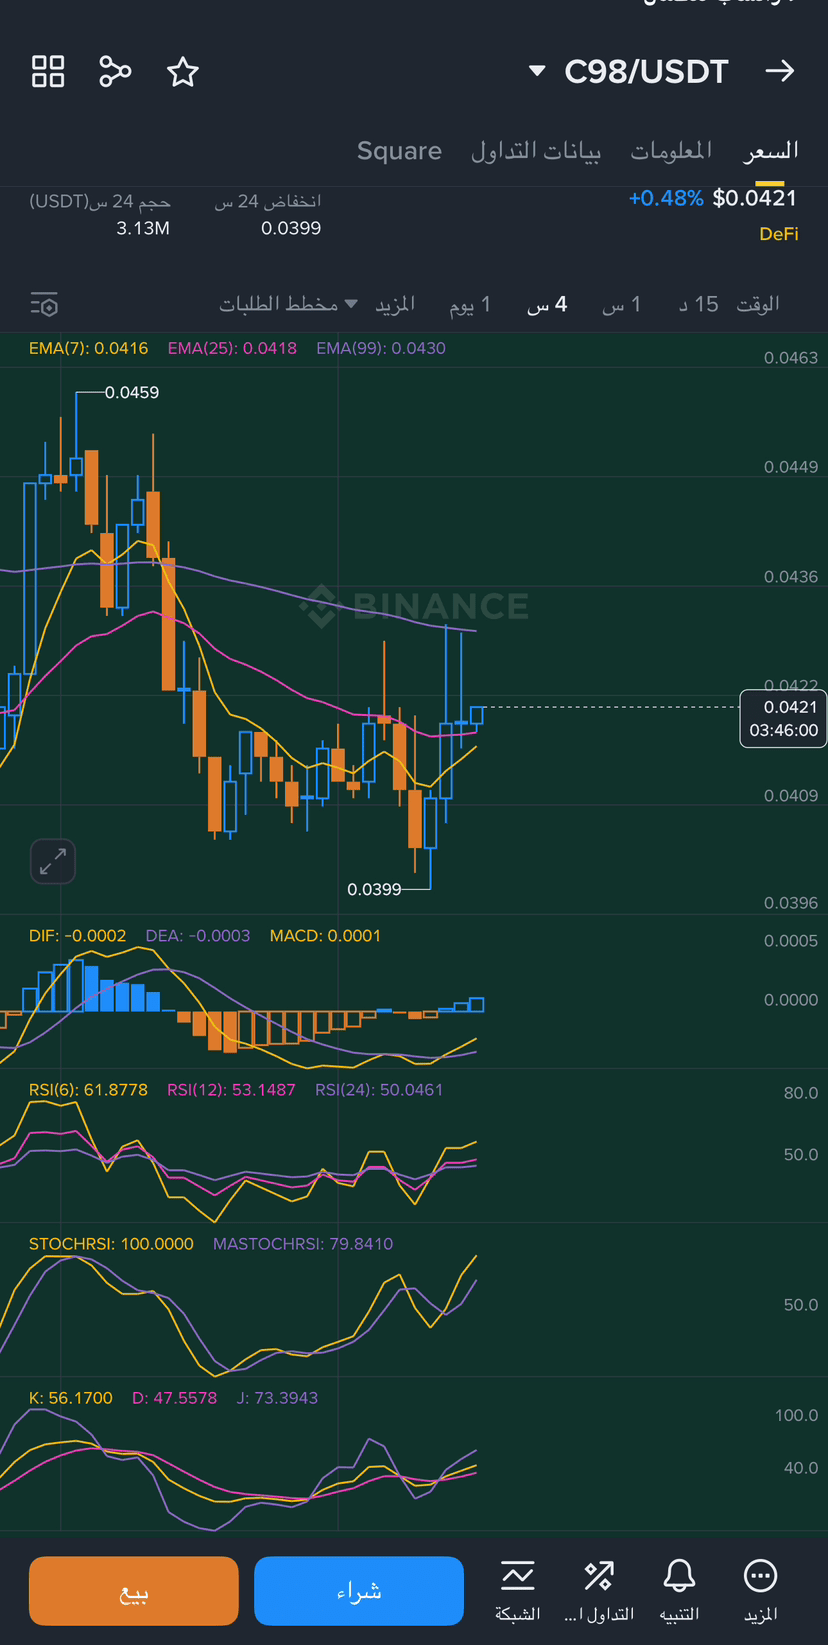828x1645 pixels.
Task: Open chart settings icon beside intervals
Action: [x=44, y=304]
